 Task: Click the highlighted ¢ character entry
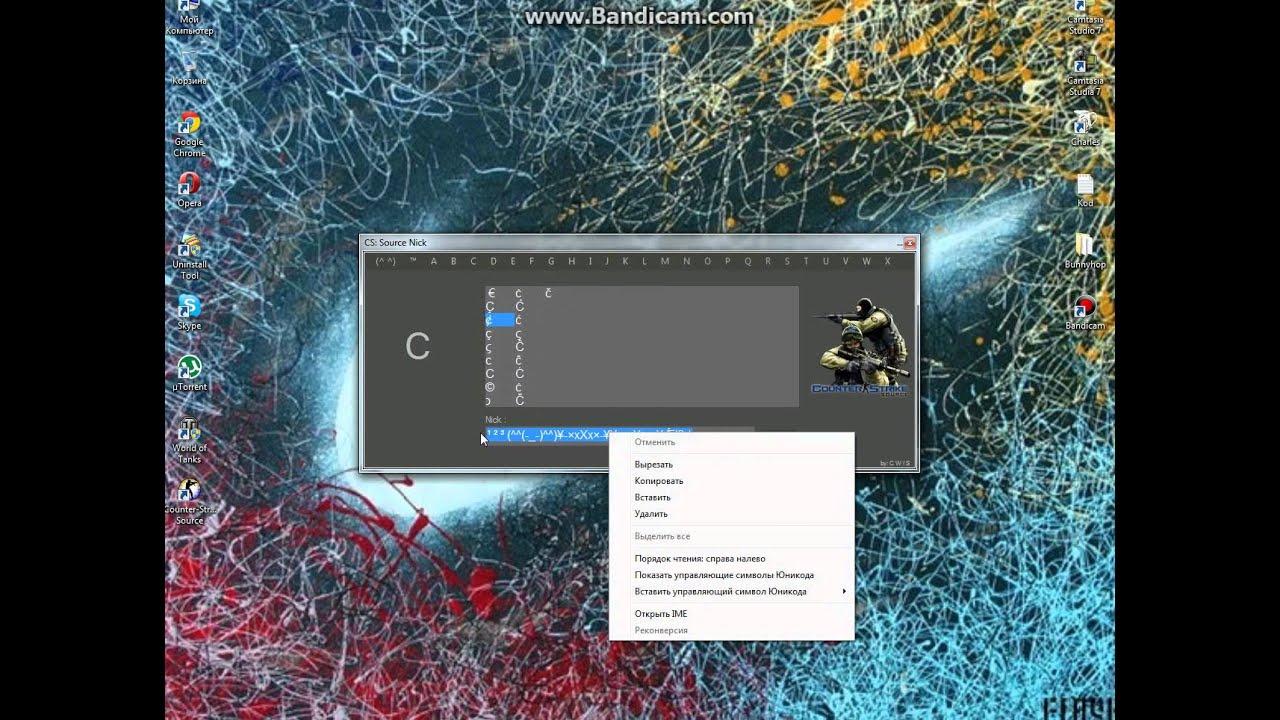coord(500,320)
